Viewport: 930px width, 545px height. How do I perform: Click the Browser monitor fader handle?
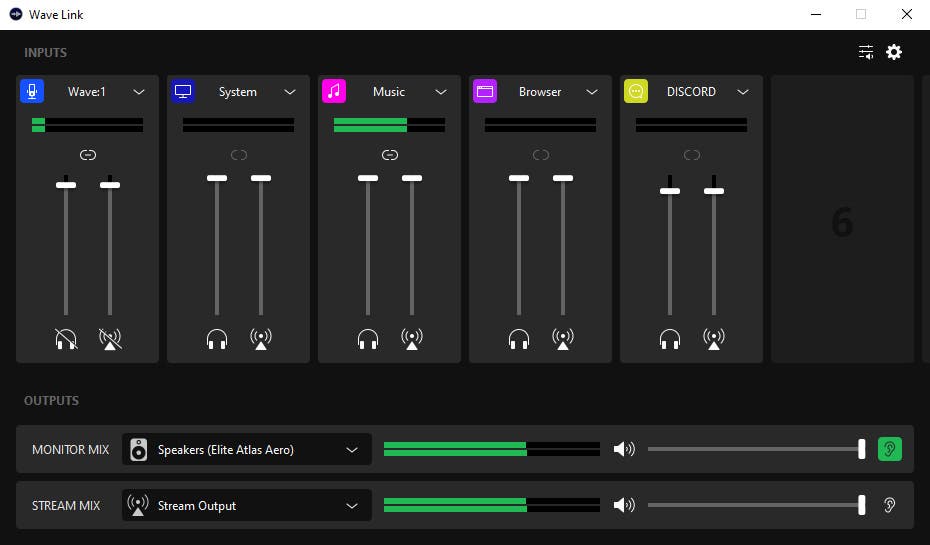click(x=519, y=178)
